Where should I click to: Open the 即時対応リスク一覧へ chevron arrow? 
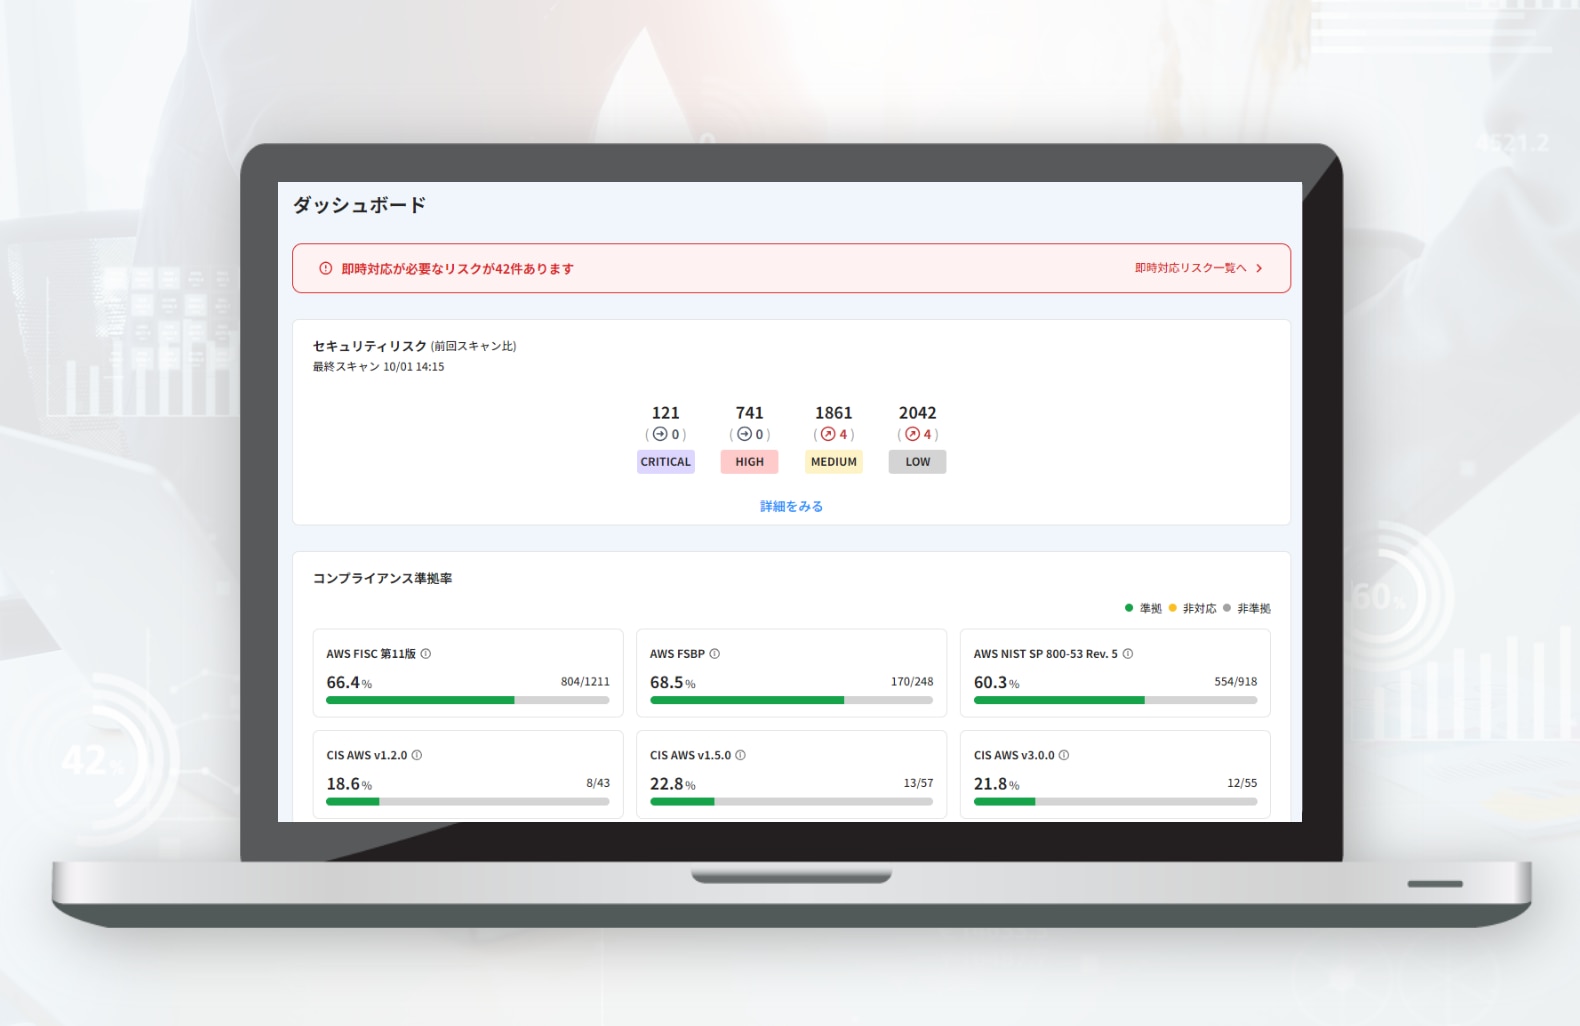point(1259,268)
